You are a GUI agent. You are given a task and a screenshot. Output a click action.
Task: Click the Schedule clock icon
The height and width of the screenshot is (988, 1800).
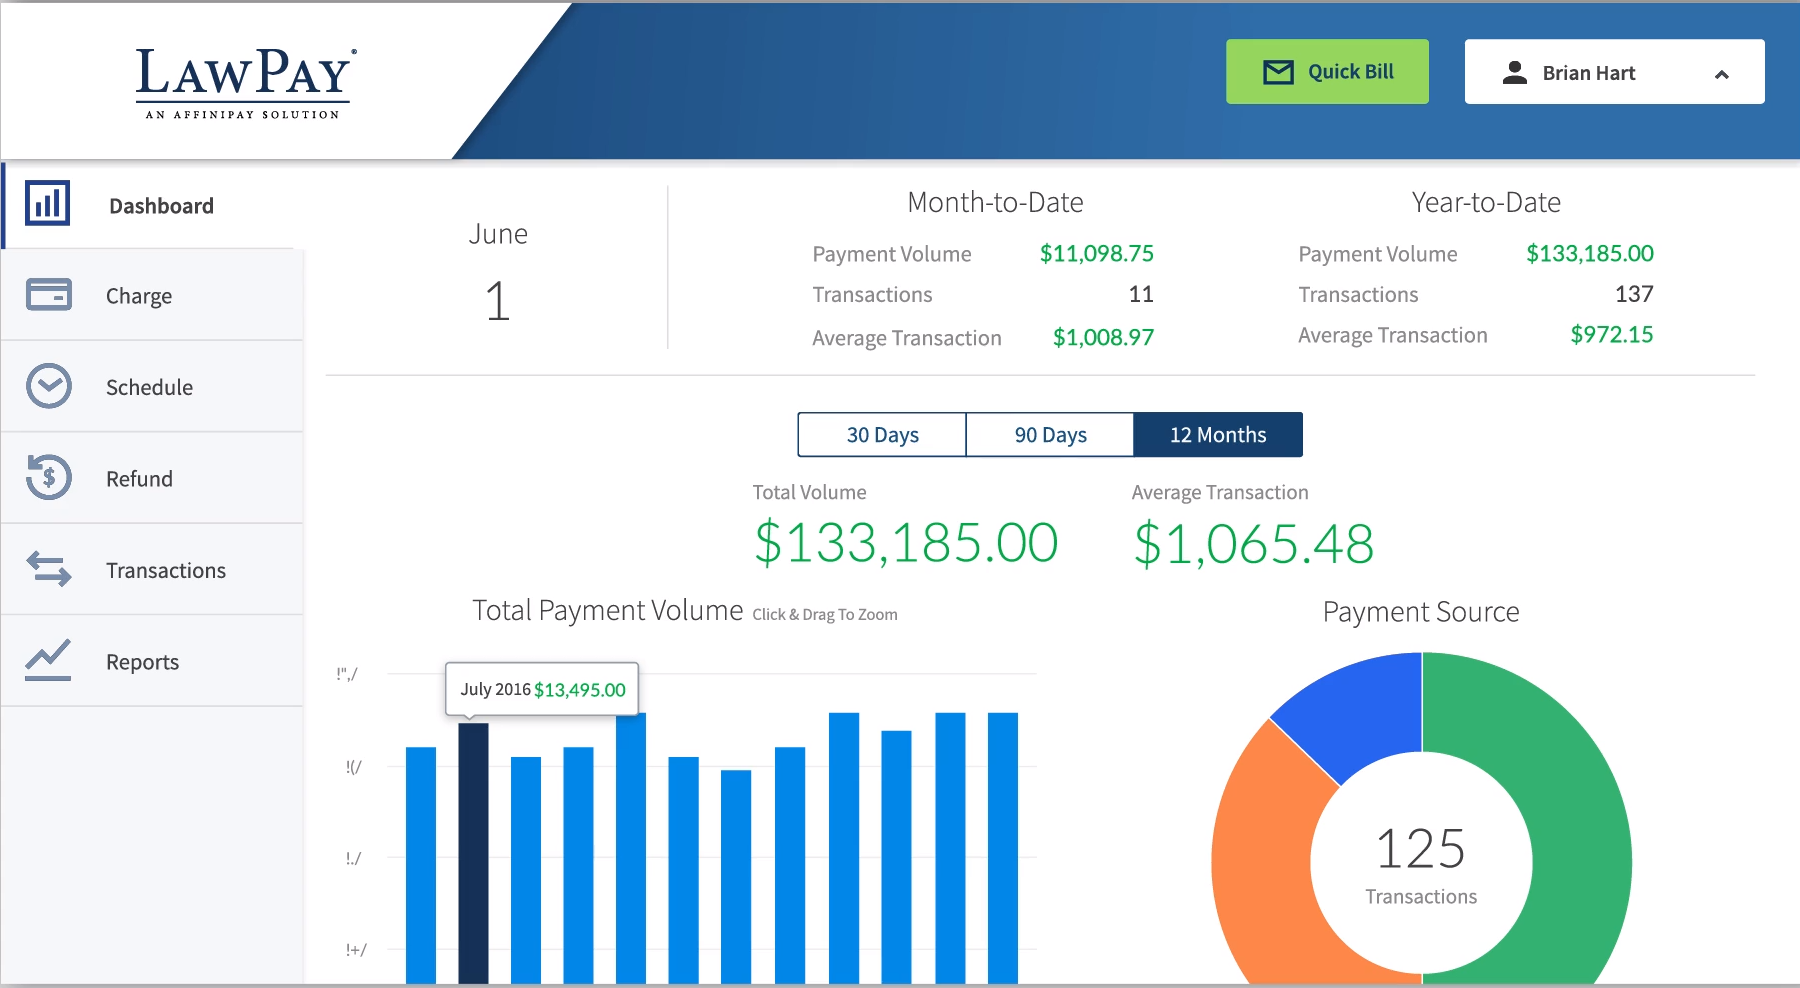click(x=49, y=386)
